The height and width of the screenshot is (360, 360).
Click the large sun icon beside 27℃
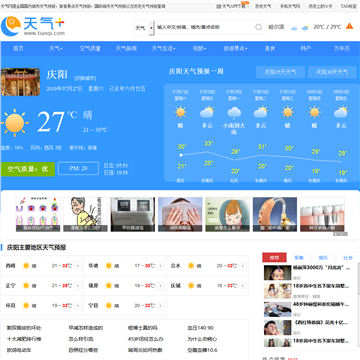(x=14, y=123)
